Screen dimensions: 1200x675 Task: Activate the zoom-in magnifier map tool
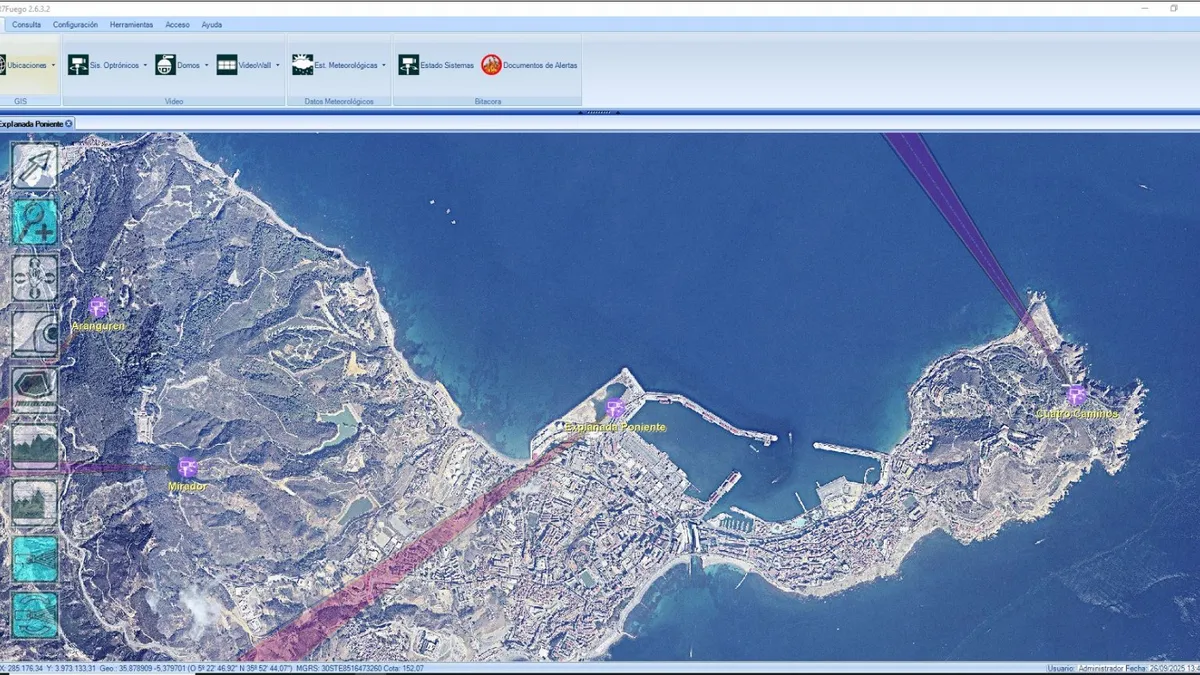click(35, 222)
